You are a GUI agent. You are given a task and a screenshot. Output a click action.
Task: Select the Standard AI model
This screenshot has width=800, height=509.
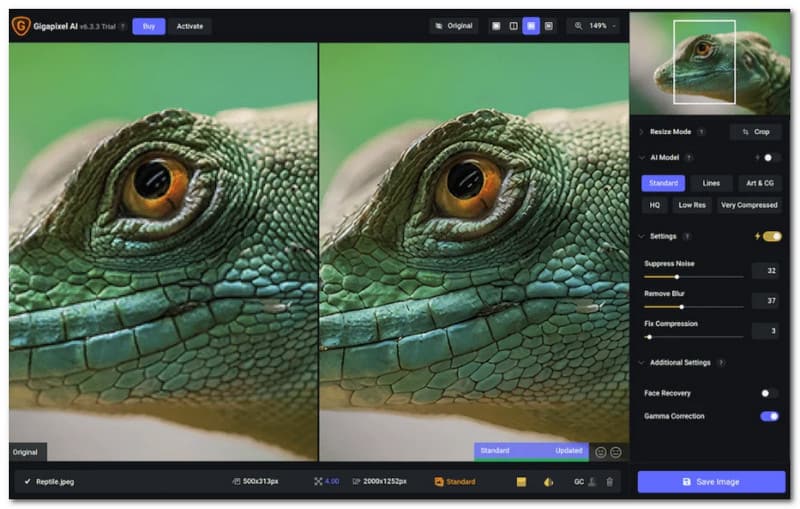663,183
